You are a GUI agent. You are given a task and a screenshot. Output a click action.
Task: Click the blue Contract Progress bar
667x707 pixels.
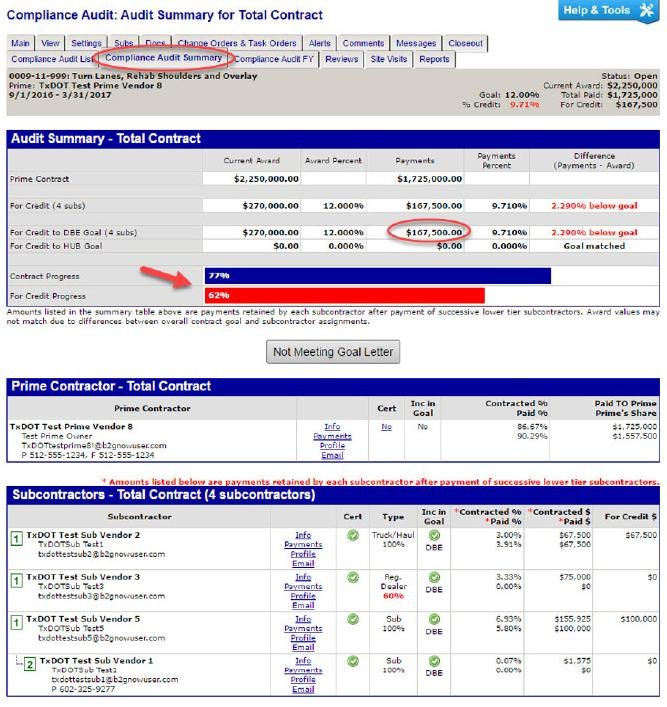pyautogui.click(x=377, y=275)
